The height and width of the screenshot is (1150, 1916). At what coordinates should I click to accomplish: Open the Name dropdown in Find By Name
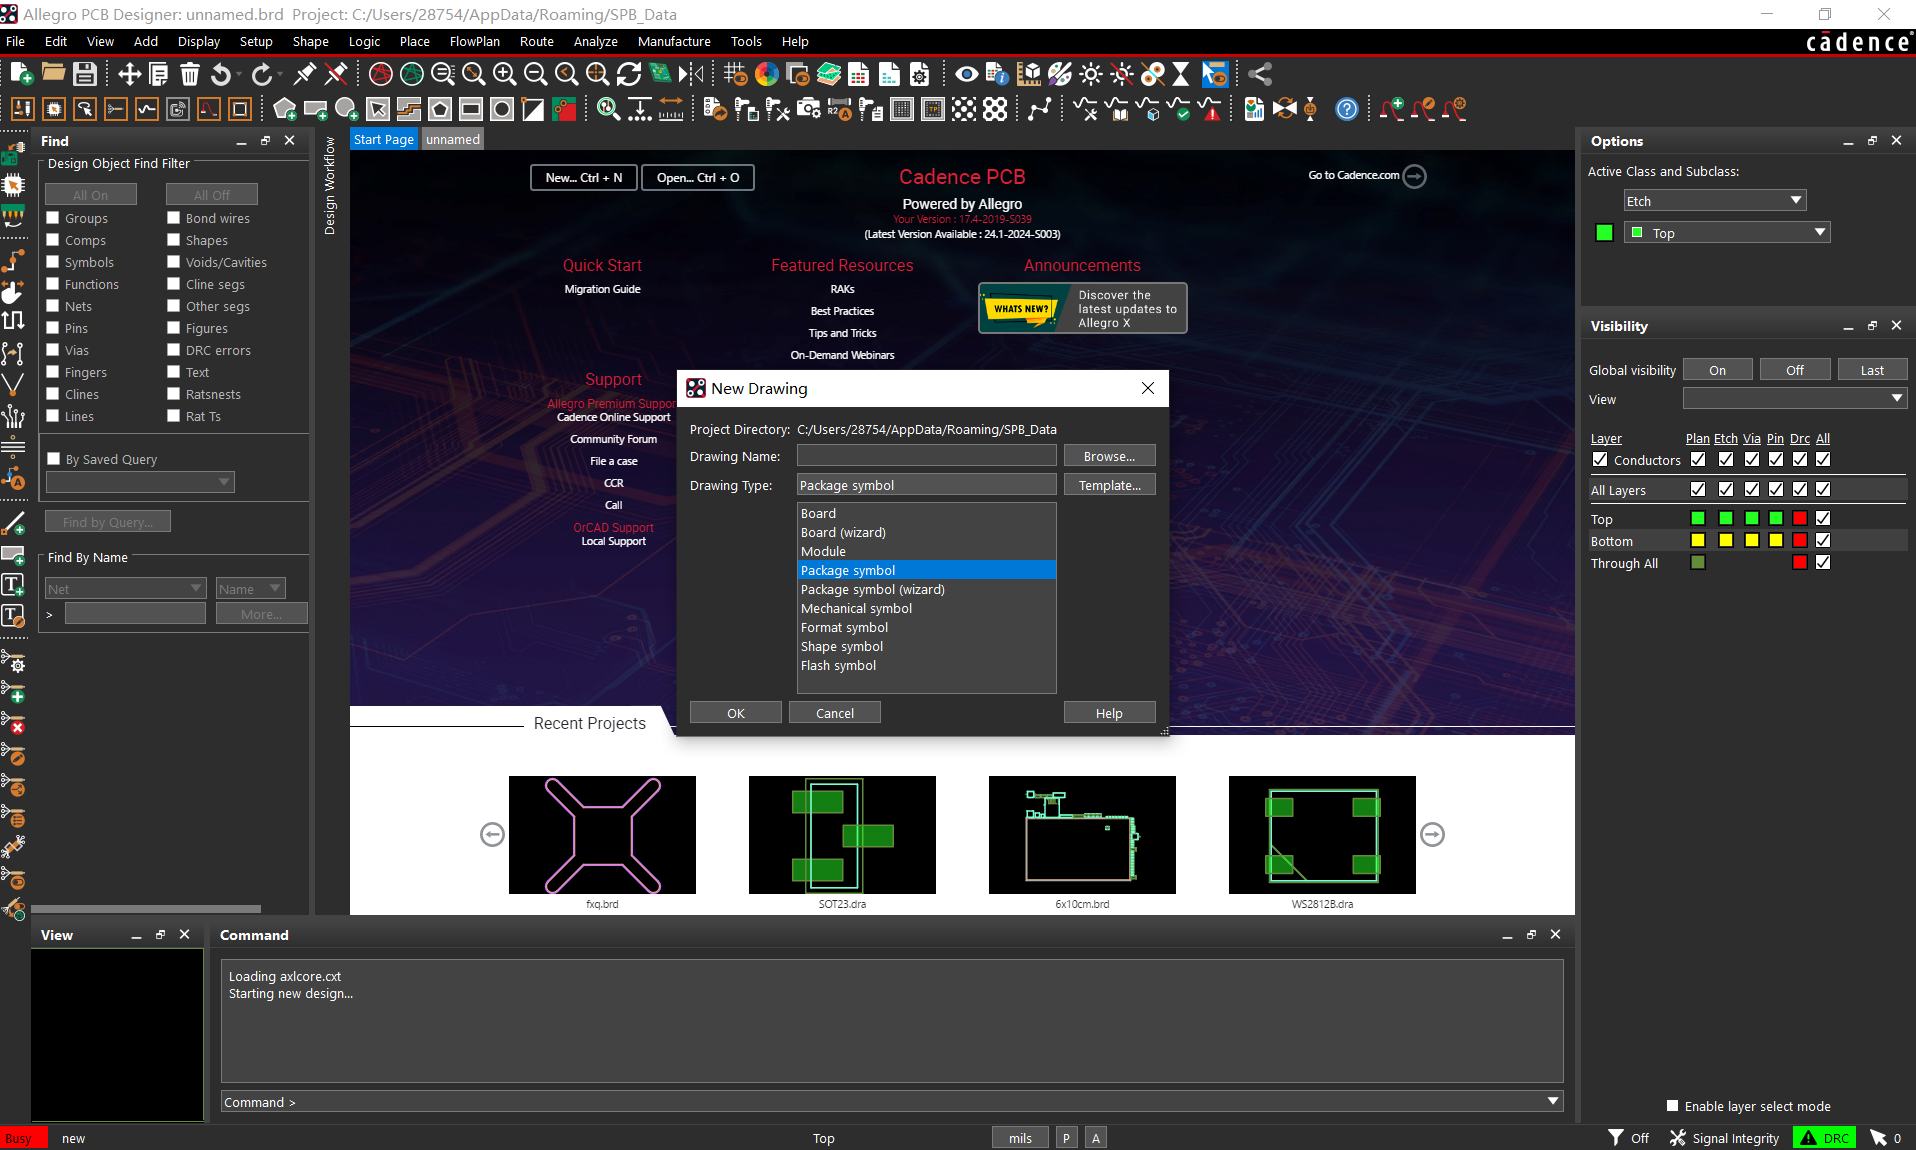tap(251, 589)
